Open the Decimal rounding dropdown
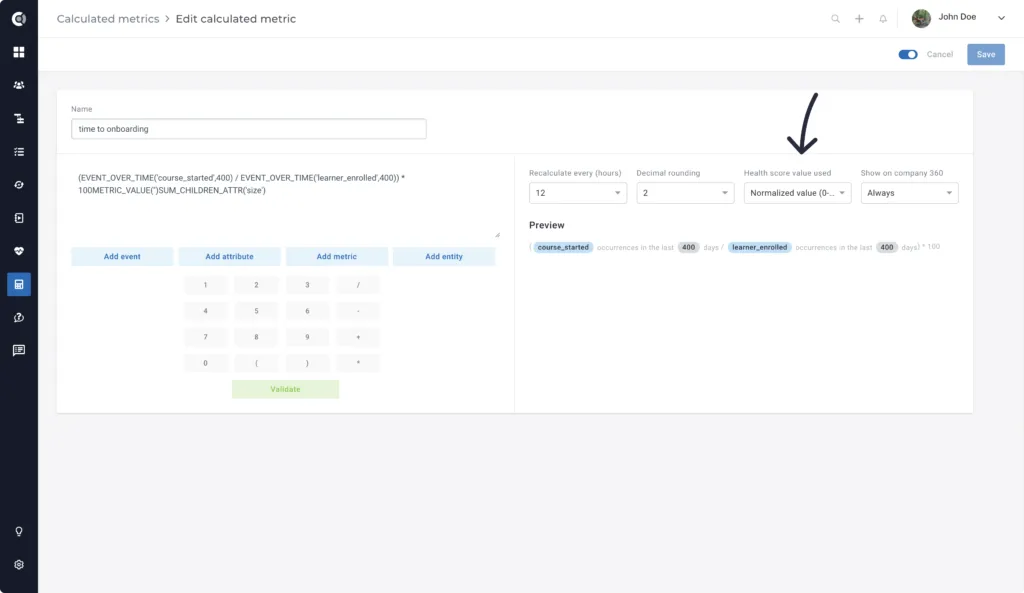The width and height of the screenshot is (1024, 593). (x=685, y=193)
